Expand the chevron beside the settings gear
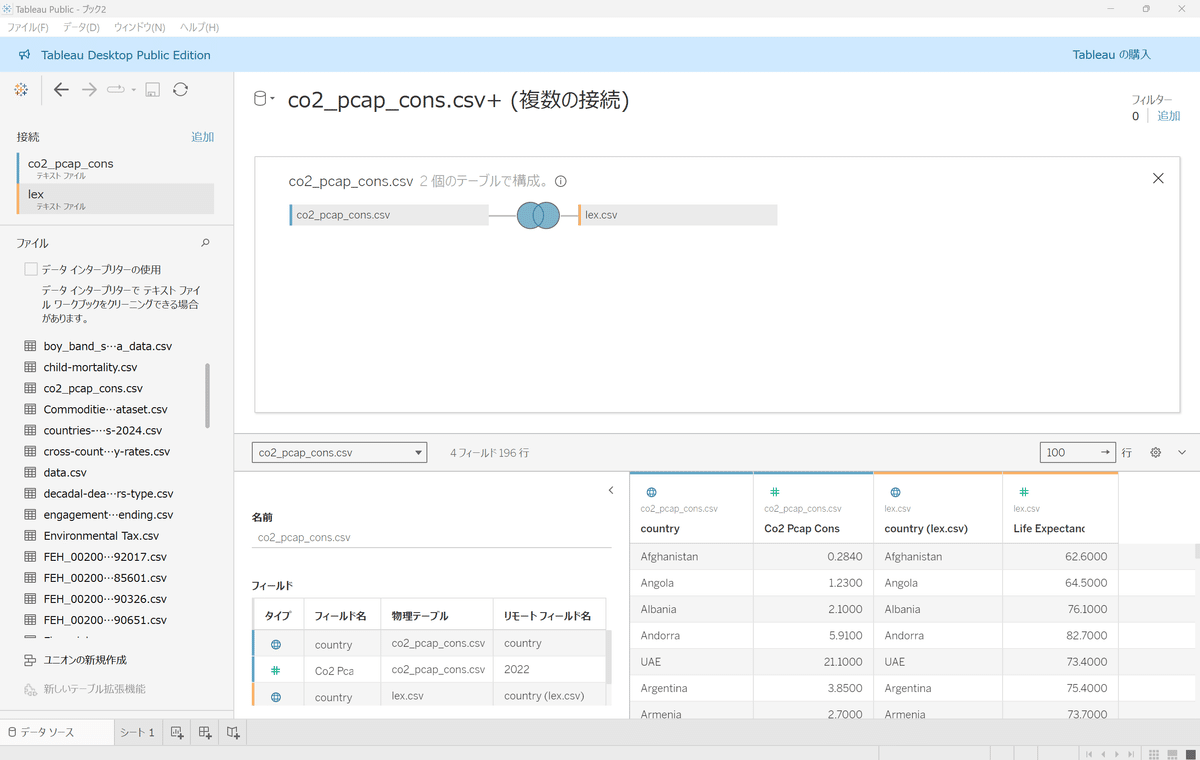 click(x=1182, y=453)
